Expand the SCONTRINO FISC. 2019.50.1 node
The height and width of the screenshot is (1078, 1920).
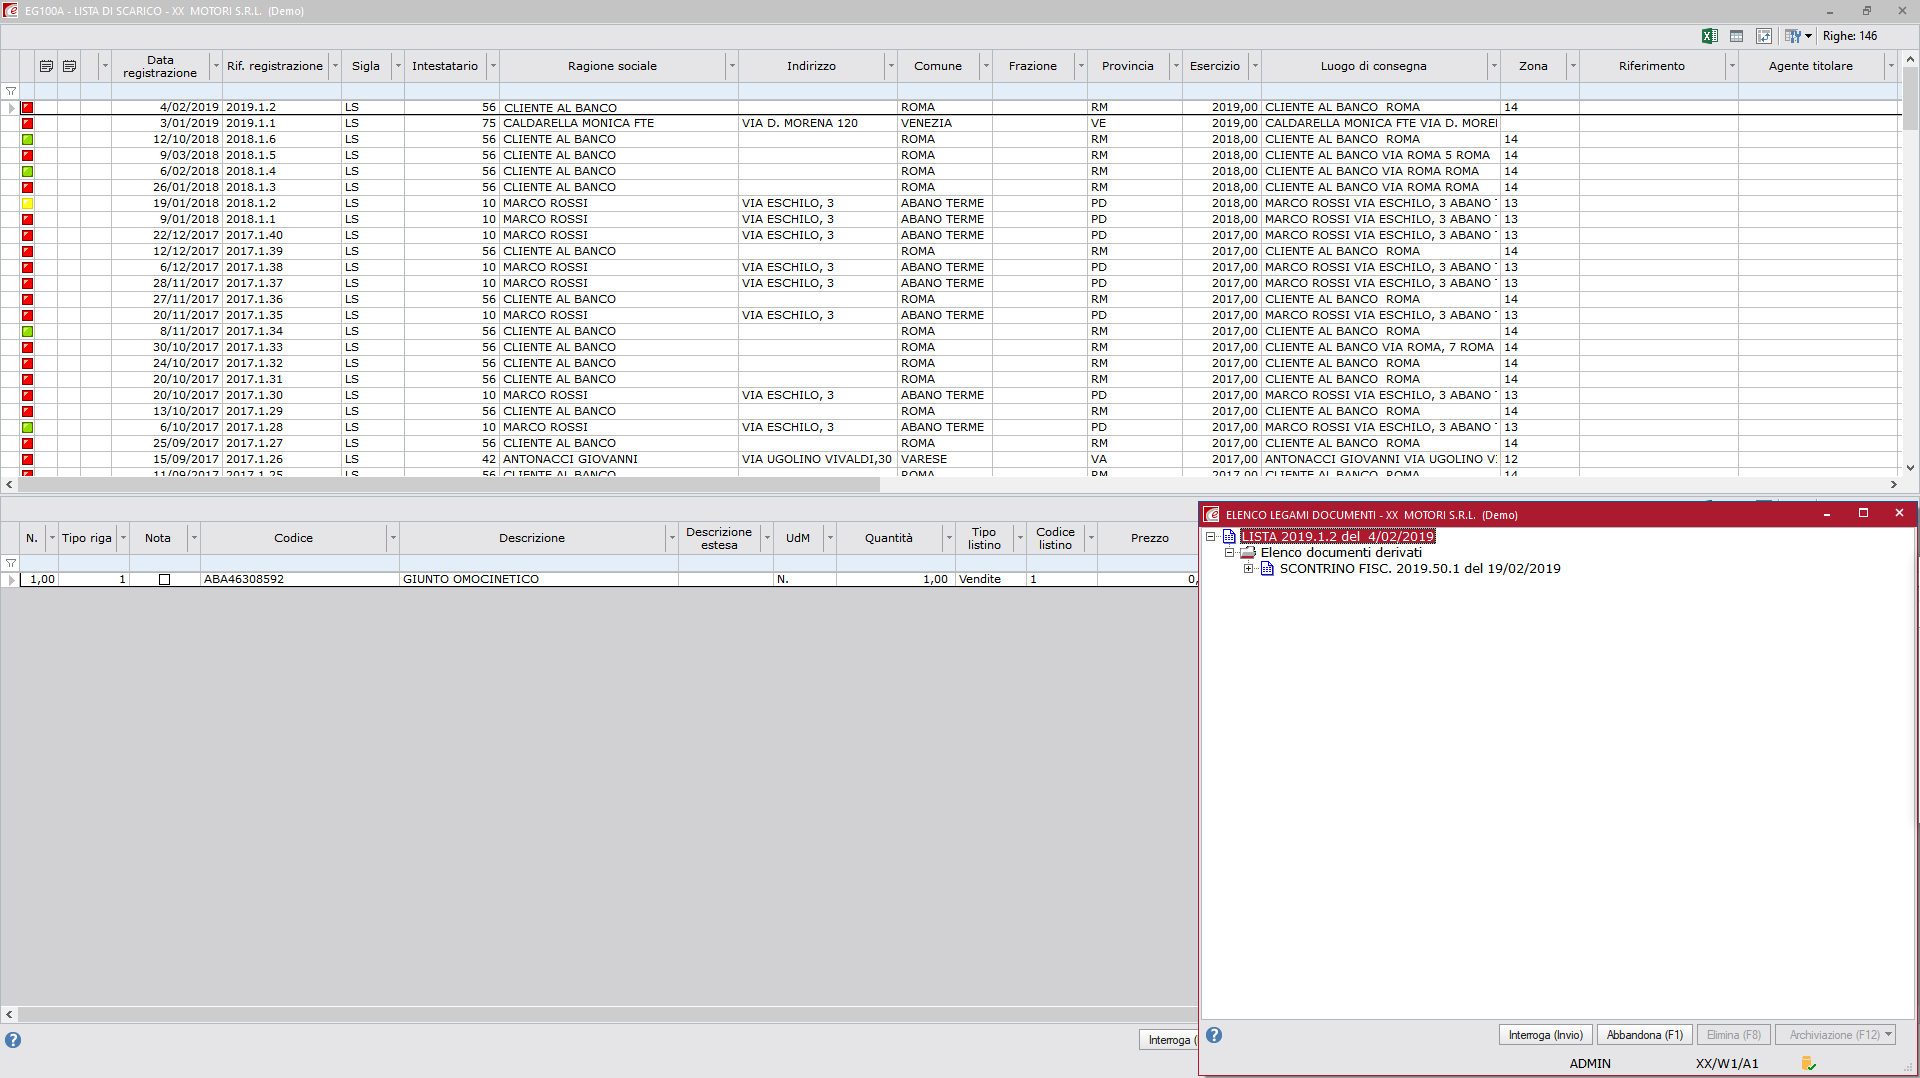1248,569
